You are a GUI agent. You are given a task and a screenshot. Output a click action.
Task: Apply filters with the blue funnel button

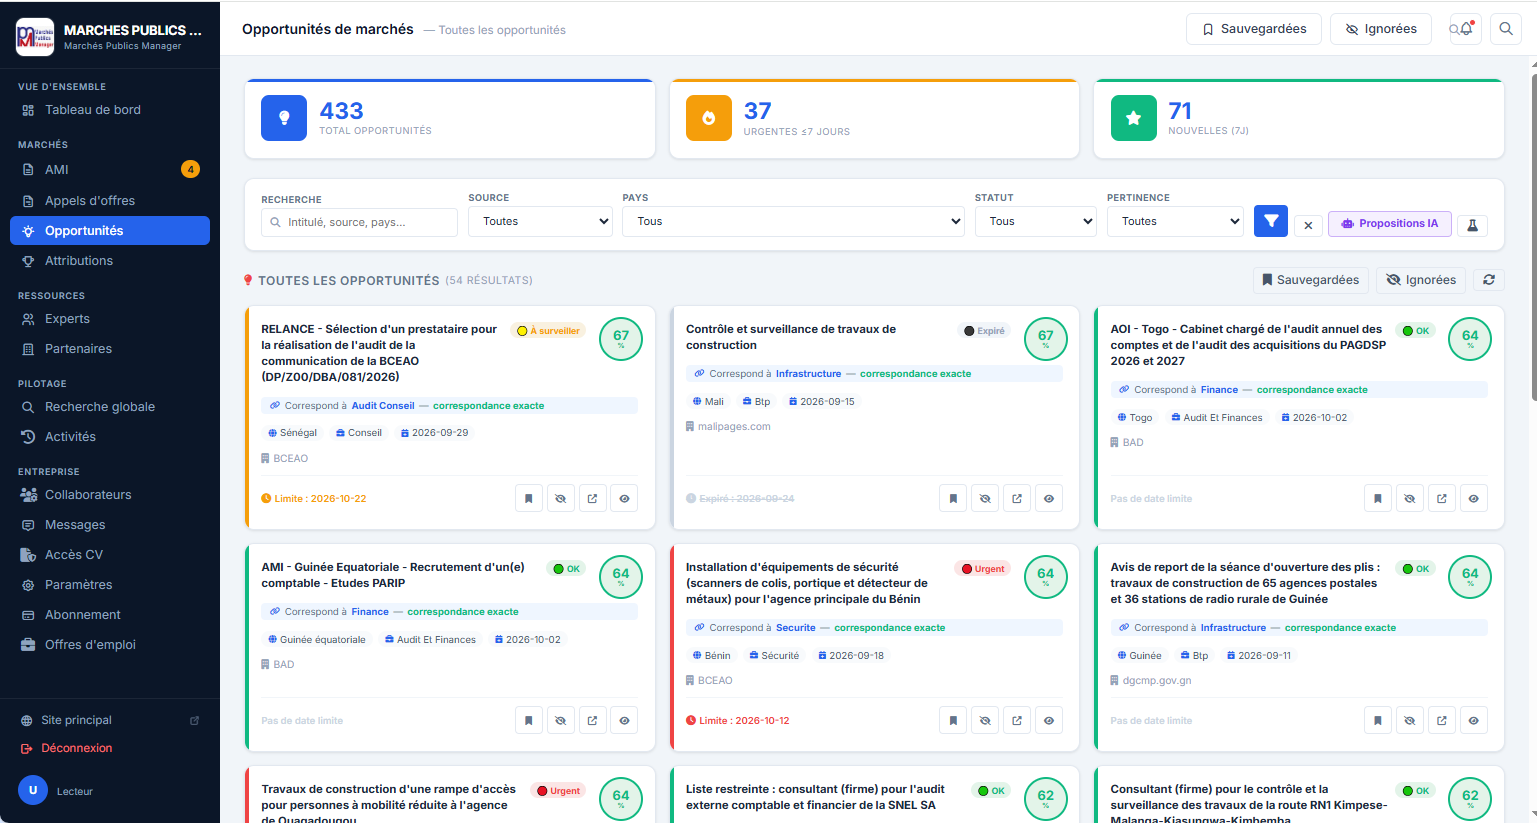[1270, 221]
